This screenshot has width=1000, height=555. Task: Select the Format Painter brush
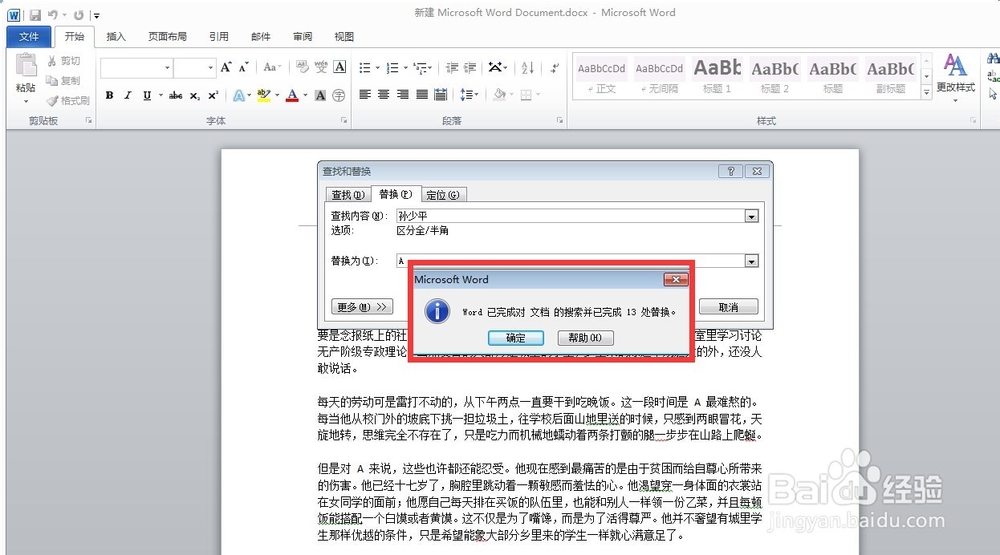[52, 101]
